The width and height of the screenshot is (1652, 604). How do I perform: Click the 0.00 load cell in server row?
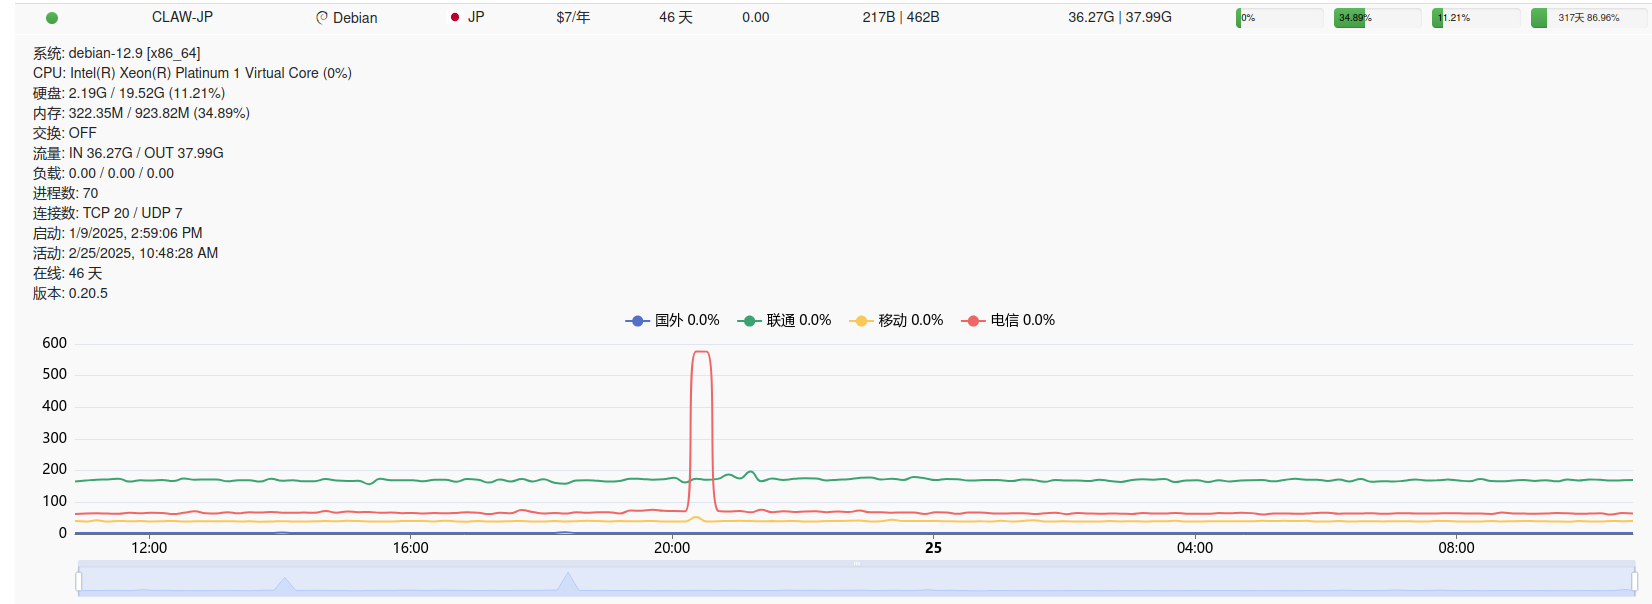tap(756, 17)
